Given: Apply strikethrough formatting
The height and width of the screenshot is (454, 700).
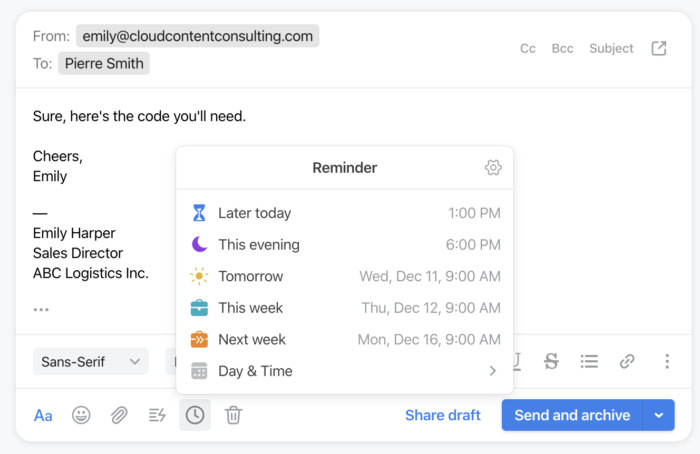Looking at the screenshot, I should click(x=551, y=361).
